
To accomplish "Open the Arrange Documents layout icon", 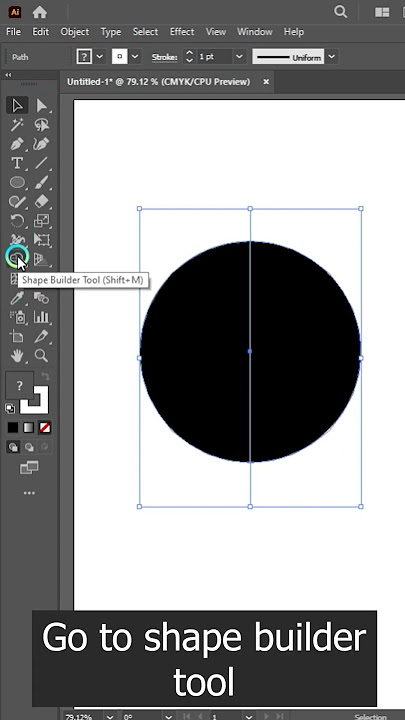I will [382, 12].
